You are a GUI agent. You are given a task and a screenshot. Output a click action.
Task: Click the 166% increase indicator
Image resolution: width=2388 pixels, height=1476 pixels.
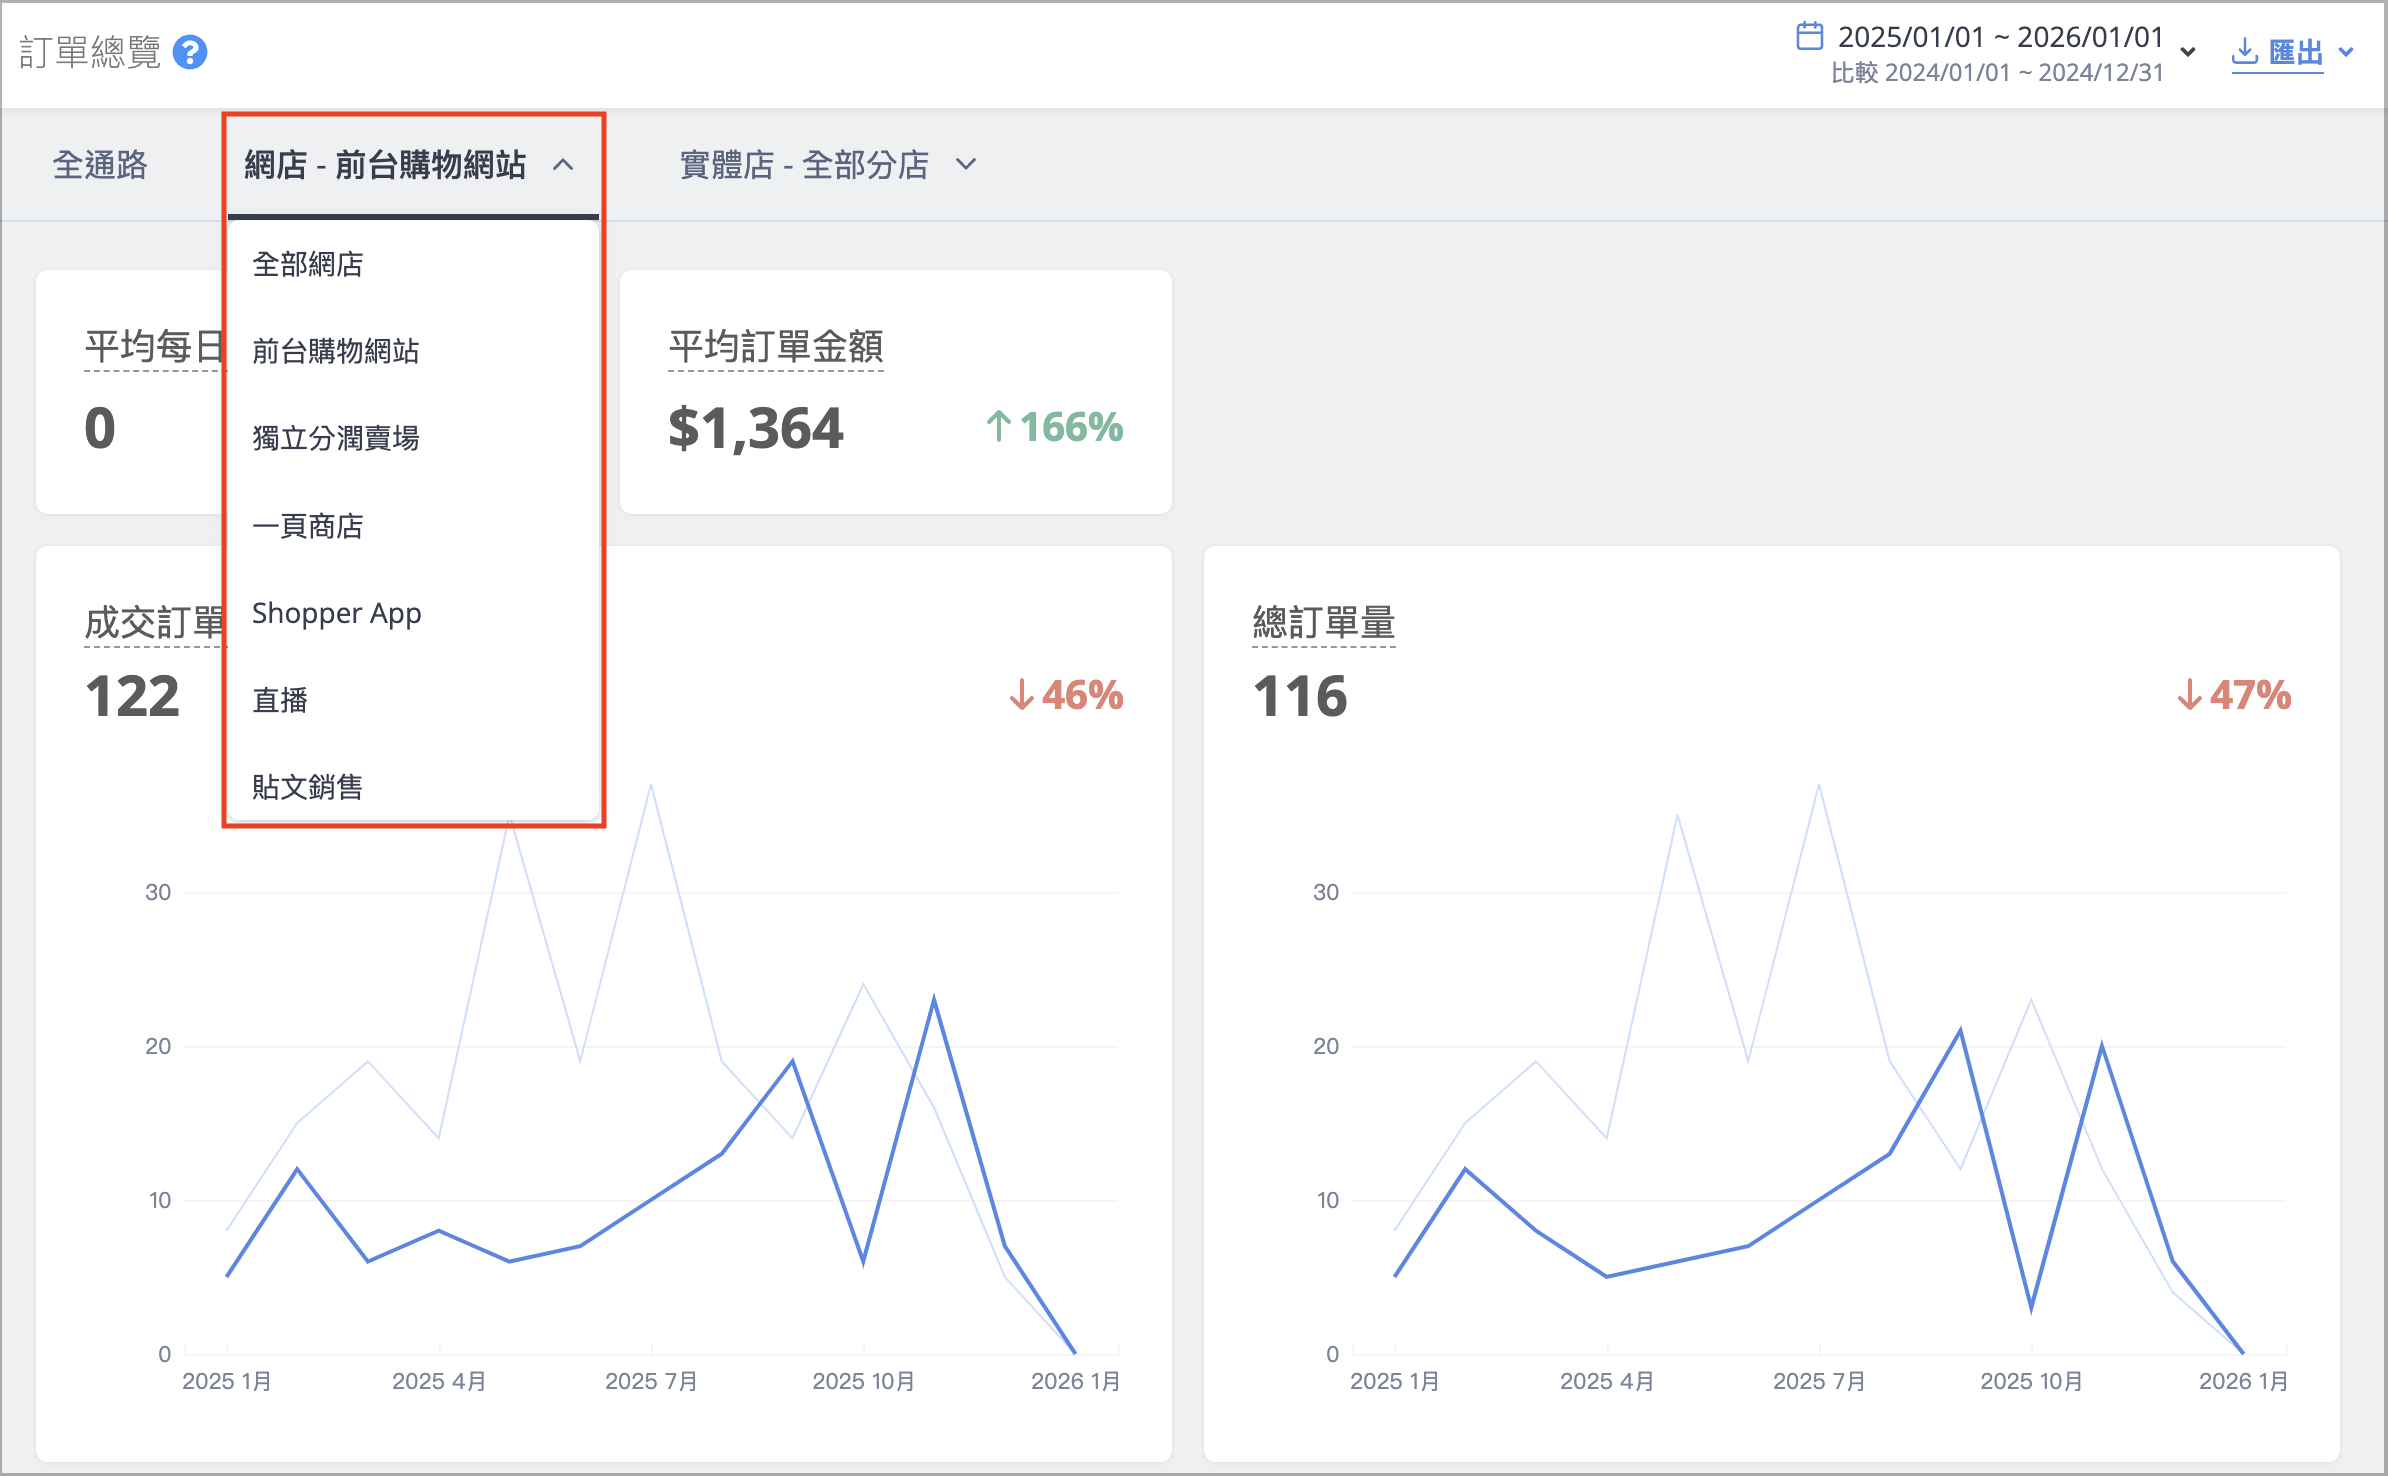tap(1054, 428)
